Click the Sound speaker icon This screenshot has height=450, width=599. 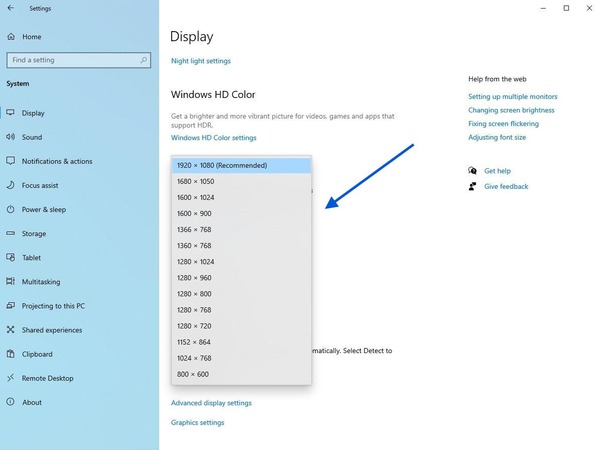pyautogui.click(x=10, y=137)
